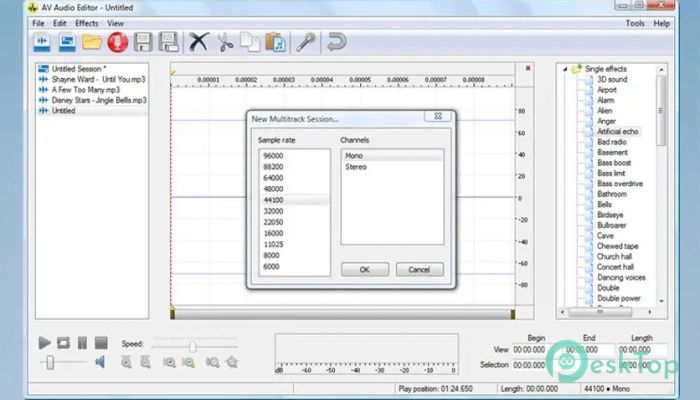Select the Chewed tape effect

[x=617, y=246]
